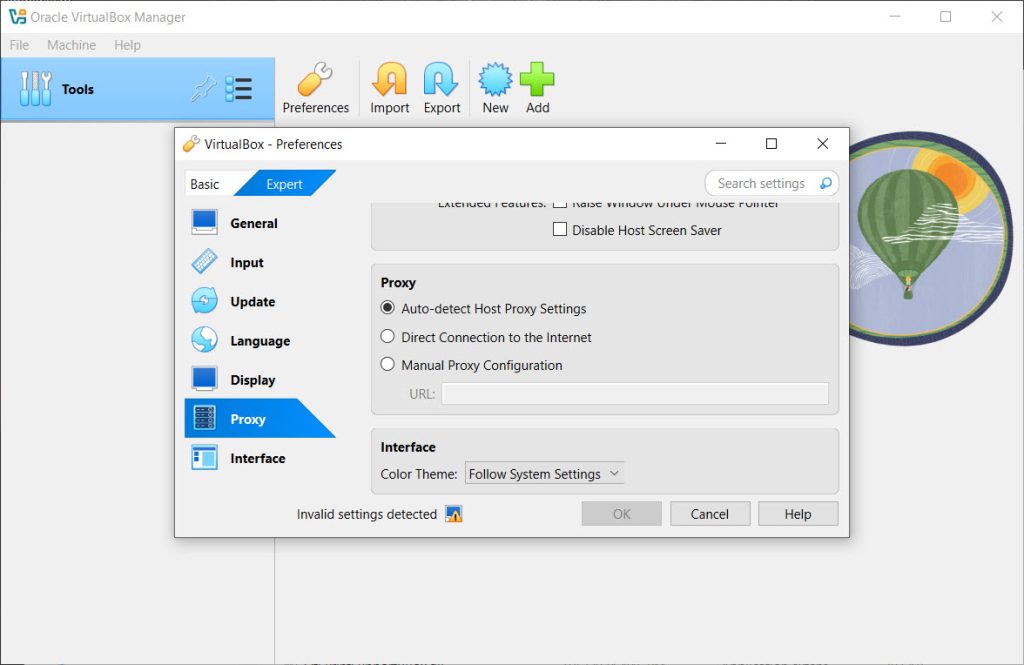Click Cancel in Preferences dialog
1024x665 pixels.
[x=710, y=514]
